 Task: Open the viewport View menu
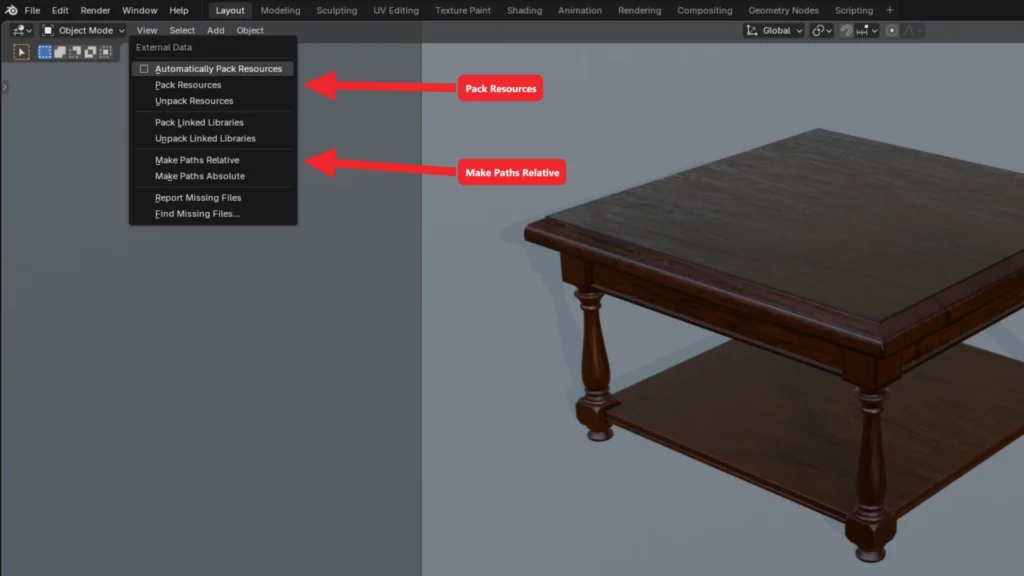click(147, 31)
